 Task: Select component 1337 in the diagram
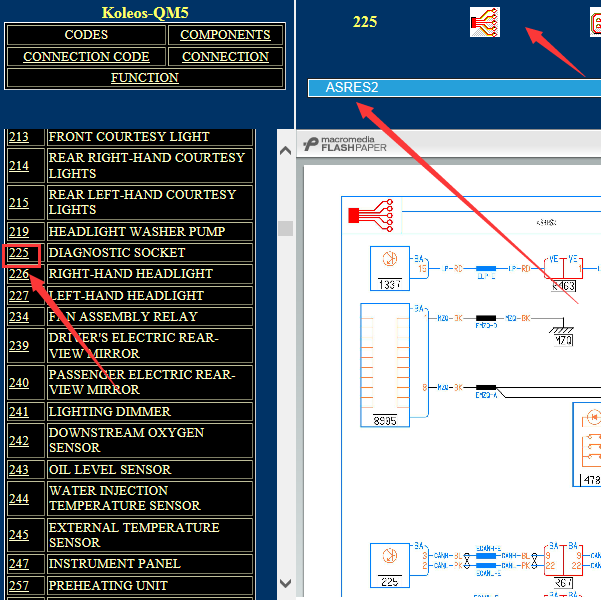(x=390, y=268)
